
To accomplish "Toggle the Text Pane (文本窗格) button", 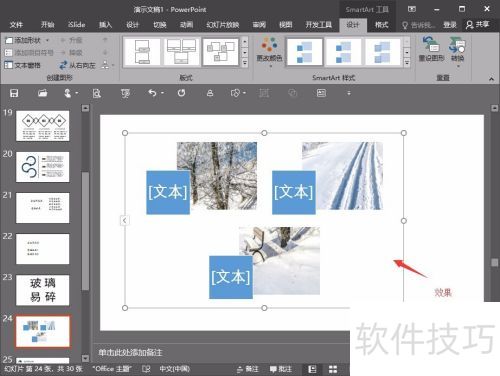I will 23,65.
